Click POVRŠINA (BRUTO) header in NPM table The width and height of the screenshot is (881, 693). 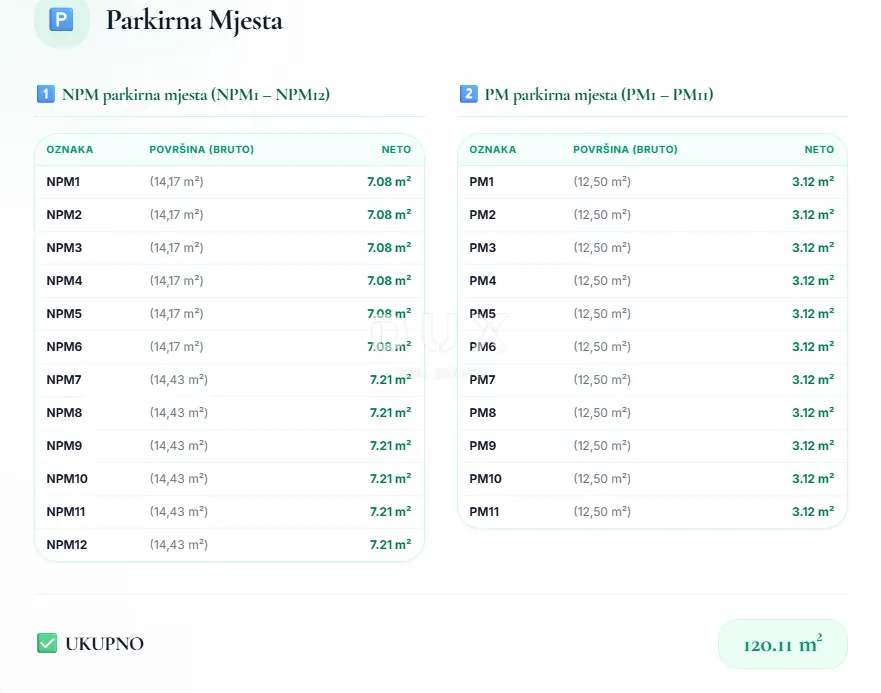[x=202, y=150]
